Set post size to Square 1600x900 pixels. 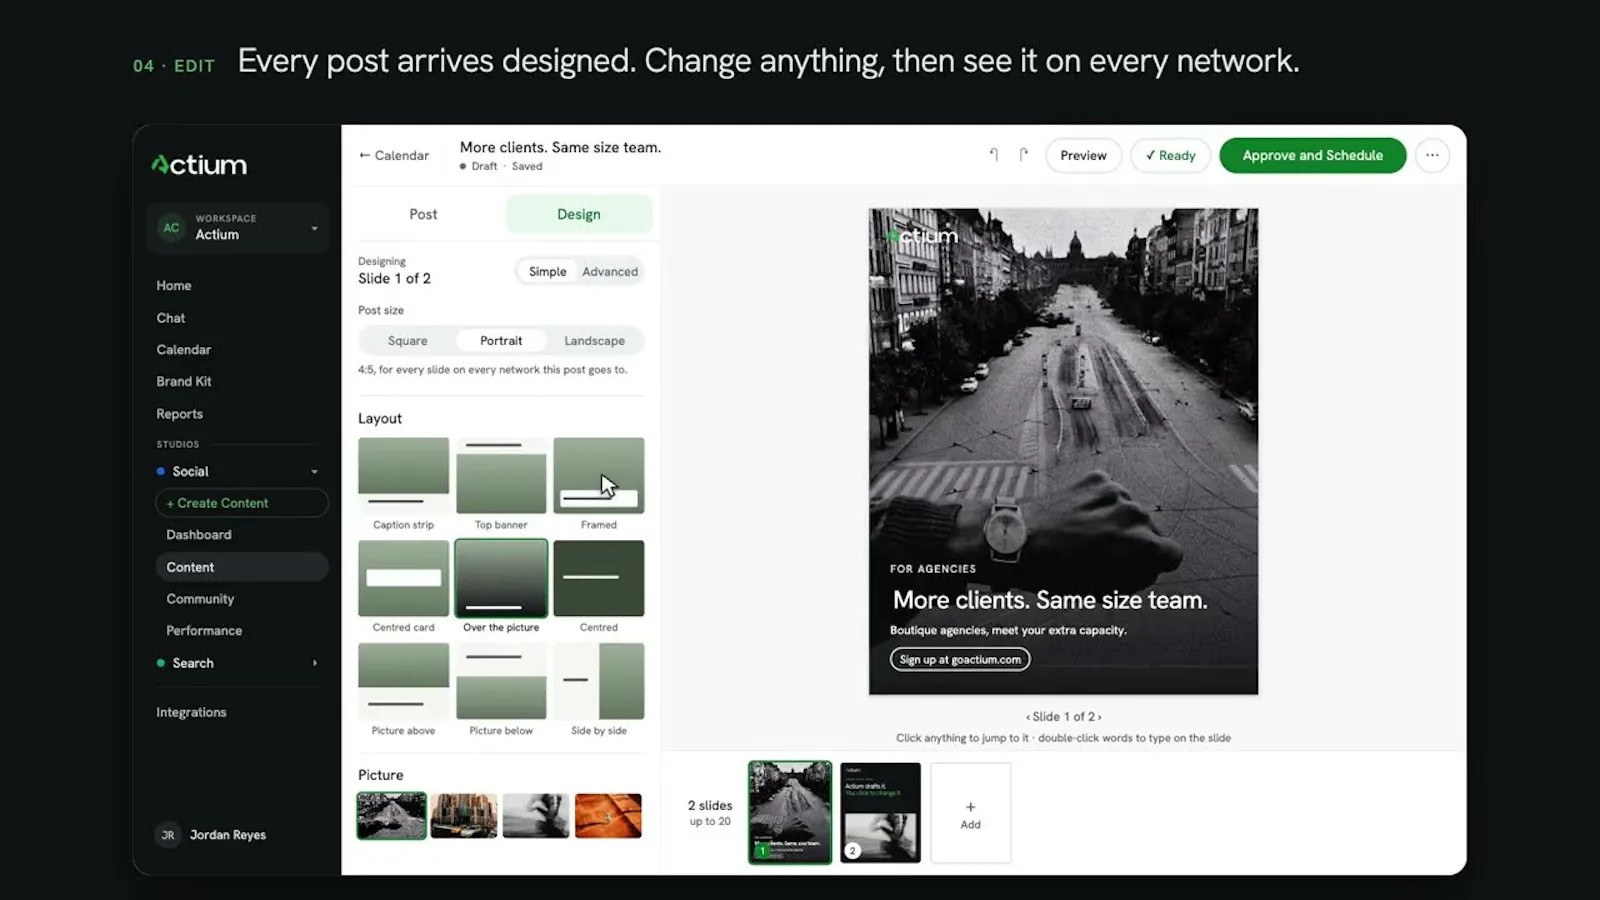pyautogui.click(x=407, y=340)
